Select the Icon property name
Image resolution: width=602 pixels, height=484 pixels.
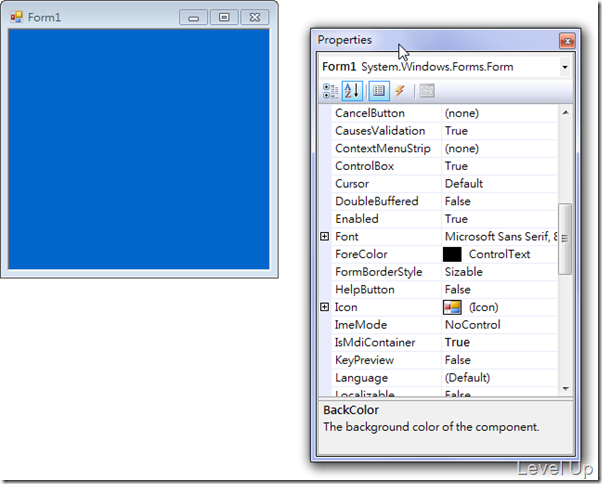(x=346, y=307)
